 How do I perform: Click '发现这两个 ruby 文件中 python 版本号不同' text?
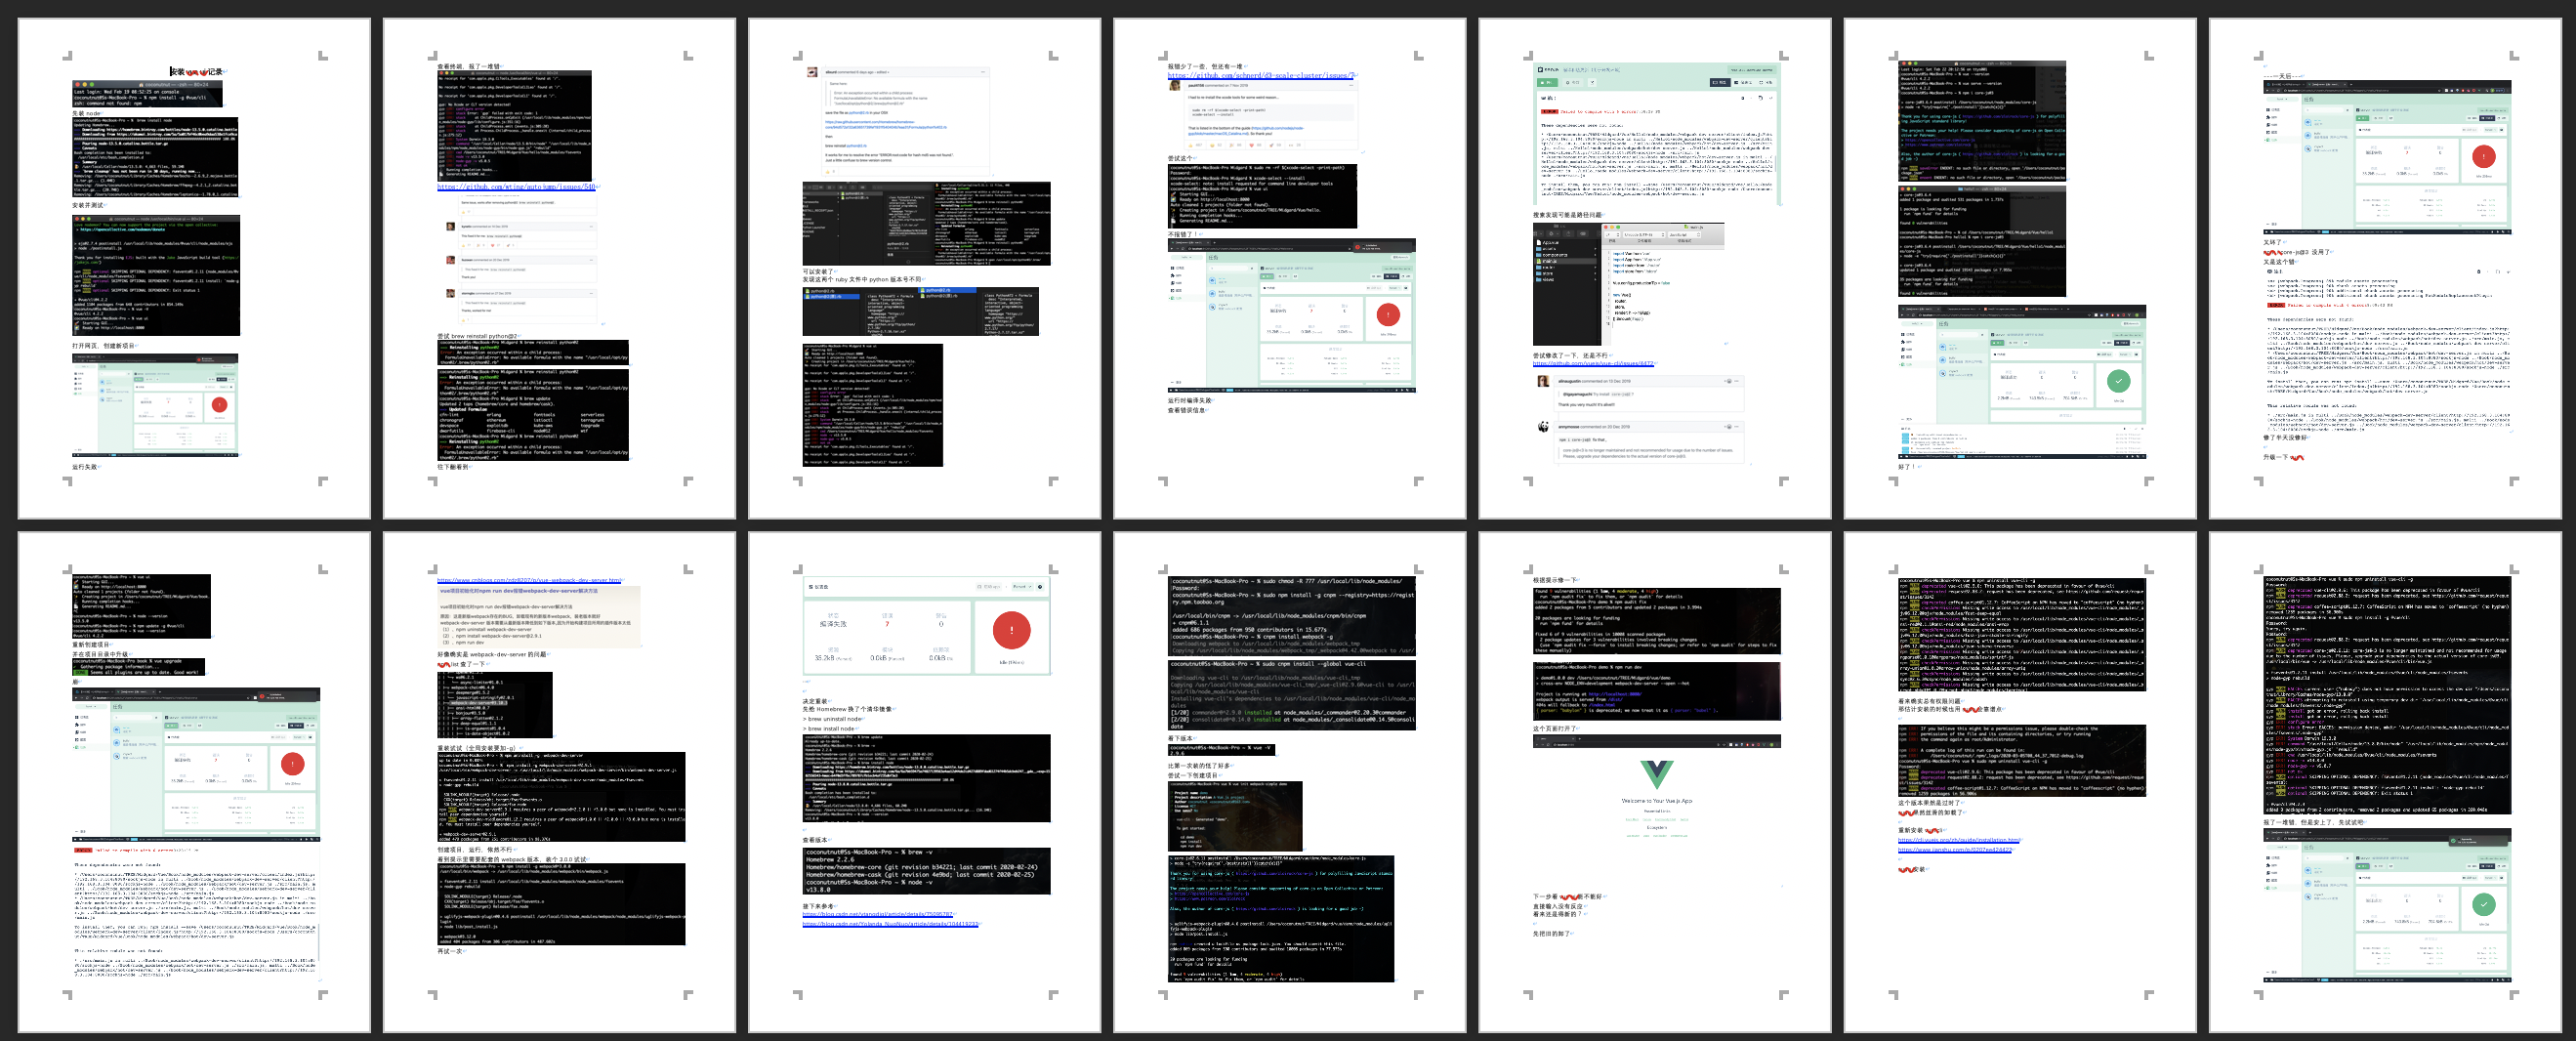pos(862,280)
